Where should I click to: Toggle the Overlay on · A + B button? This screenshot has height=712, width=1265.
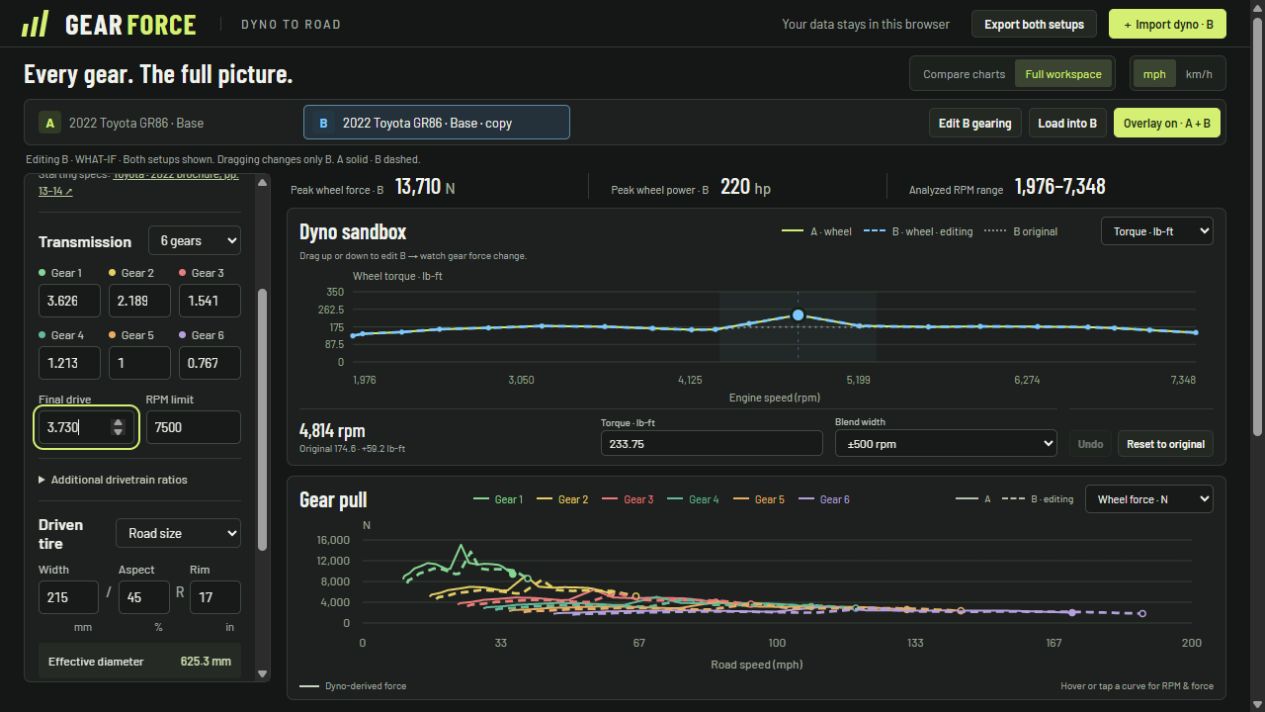pos(1167,123)
